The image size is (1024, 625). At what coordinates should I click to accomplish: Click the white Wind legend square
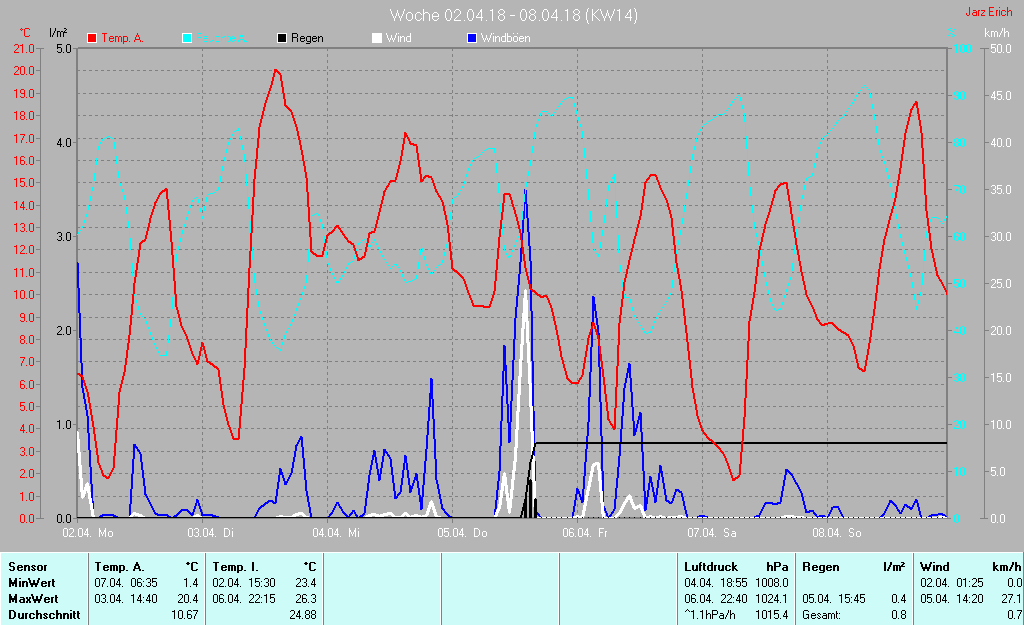(377, 38)
